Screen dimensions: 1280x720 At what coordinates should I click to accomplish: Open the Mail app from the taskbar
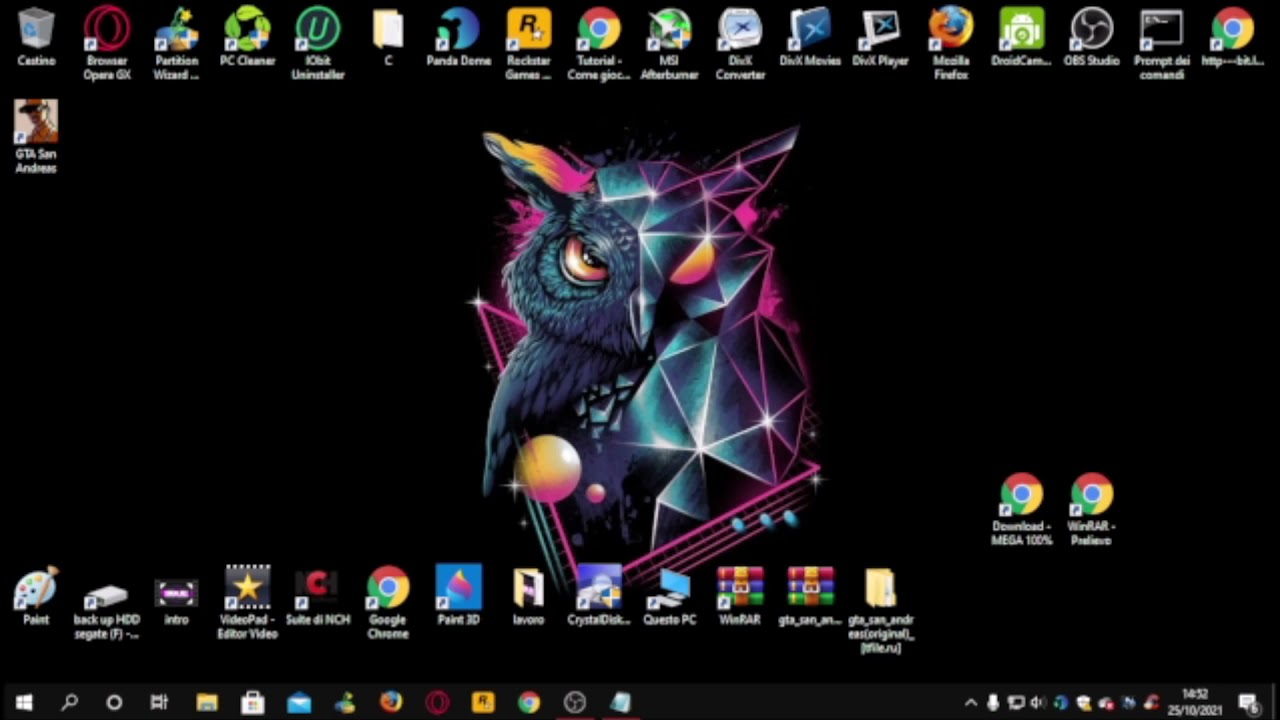click(299, 703)
